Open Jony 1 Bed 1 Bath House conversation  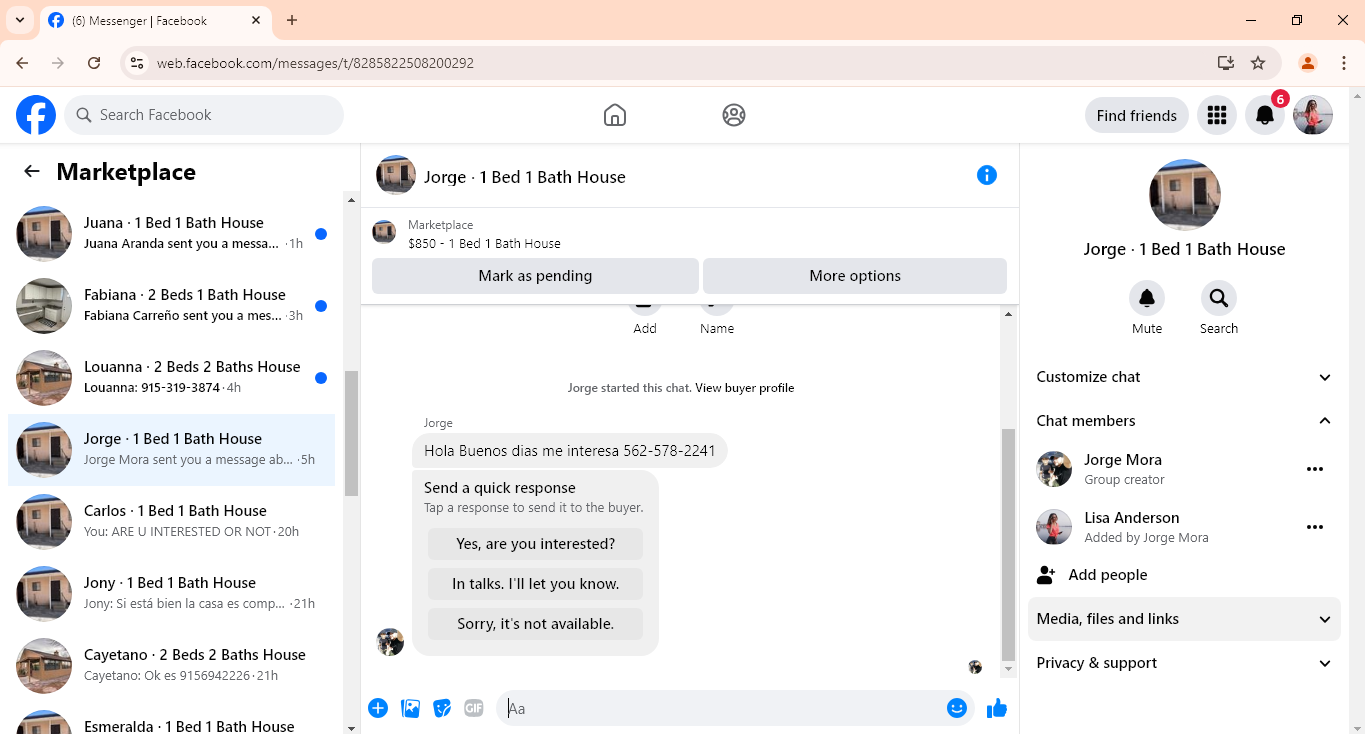click(172, 594)
